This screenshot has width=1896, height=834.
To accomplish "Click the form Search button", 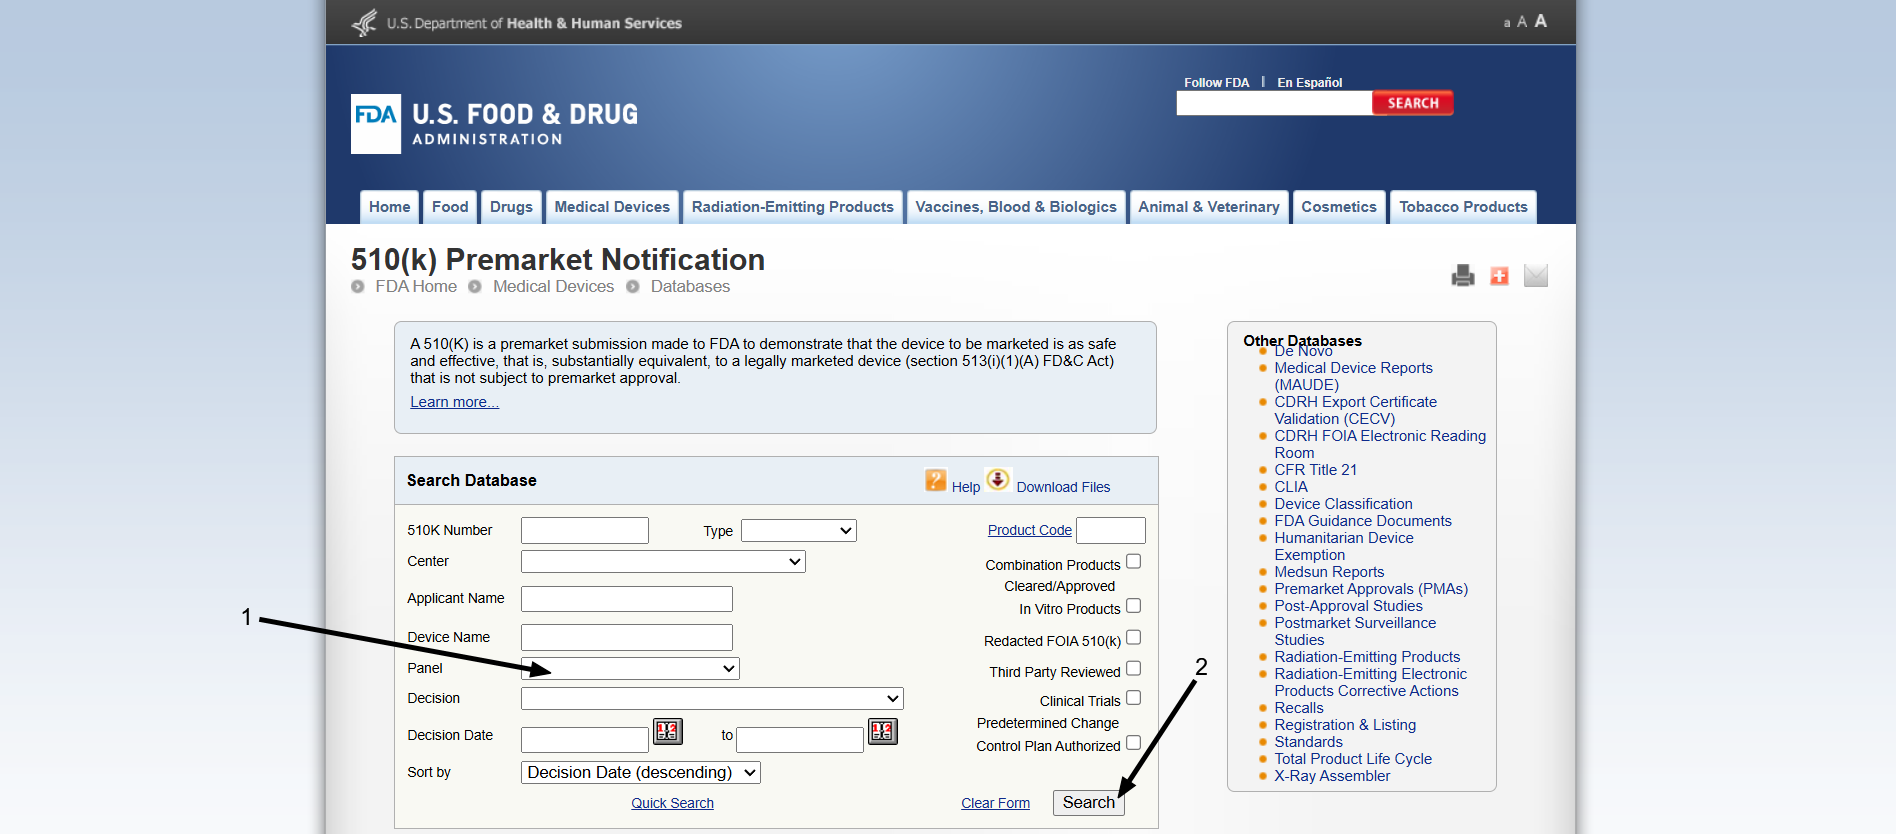I will 1088,803.
